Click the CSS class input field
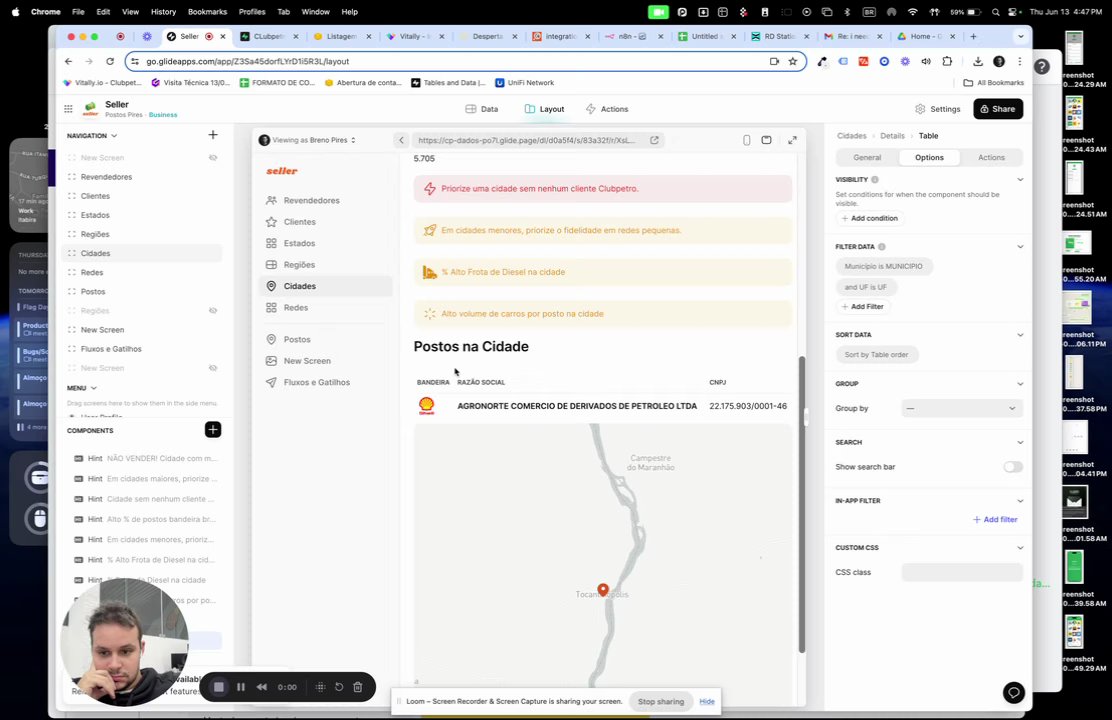Image resolution: width=1112 pixels, height=720 pixels. pos(962,572)
